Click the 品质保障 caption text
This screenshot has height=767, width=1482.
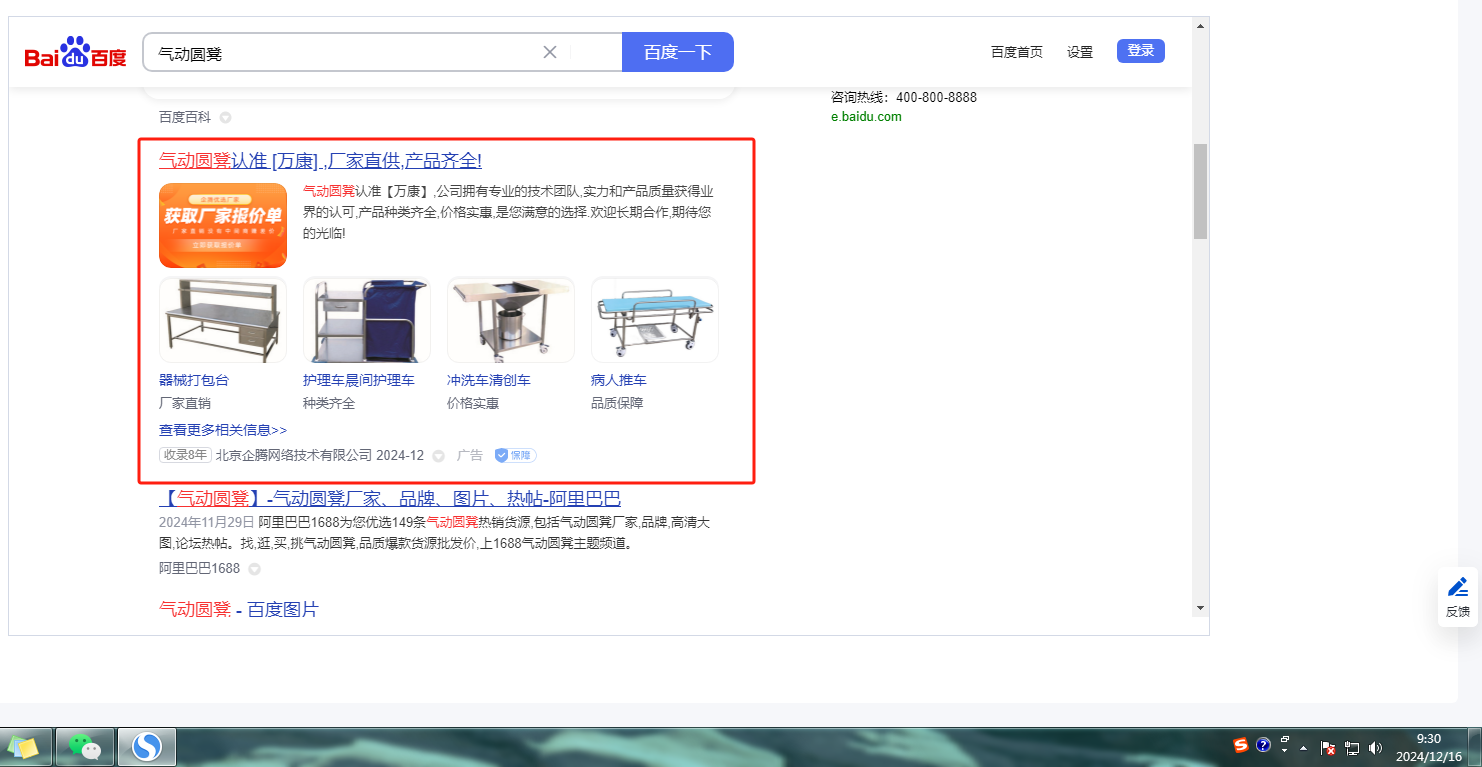click(617, 403)
